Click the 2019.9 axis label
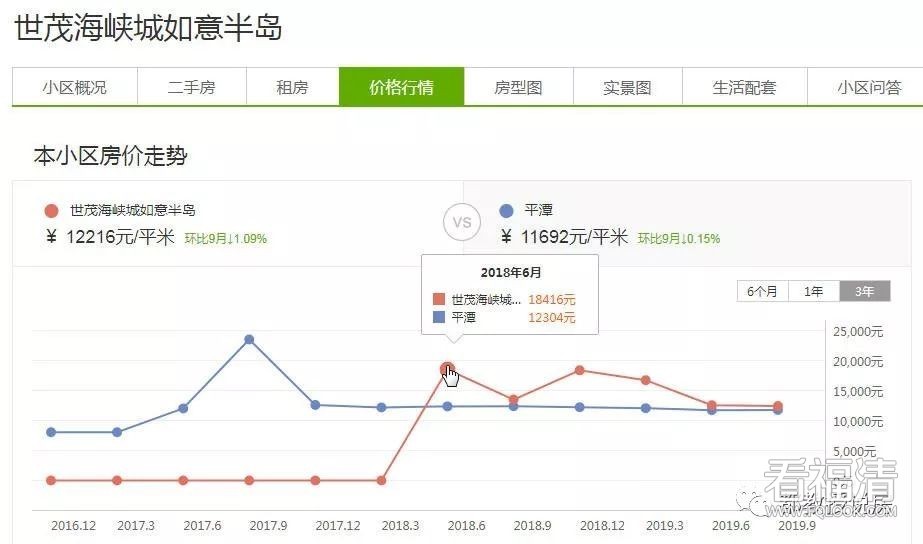Screen dimensions: 923x544 click(x=796, y=526)
